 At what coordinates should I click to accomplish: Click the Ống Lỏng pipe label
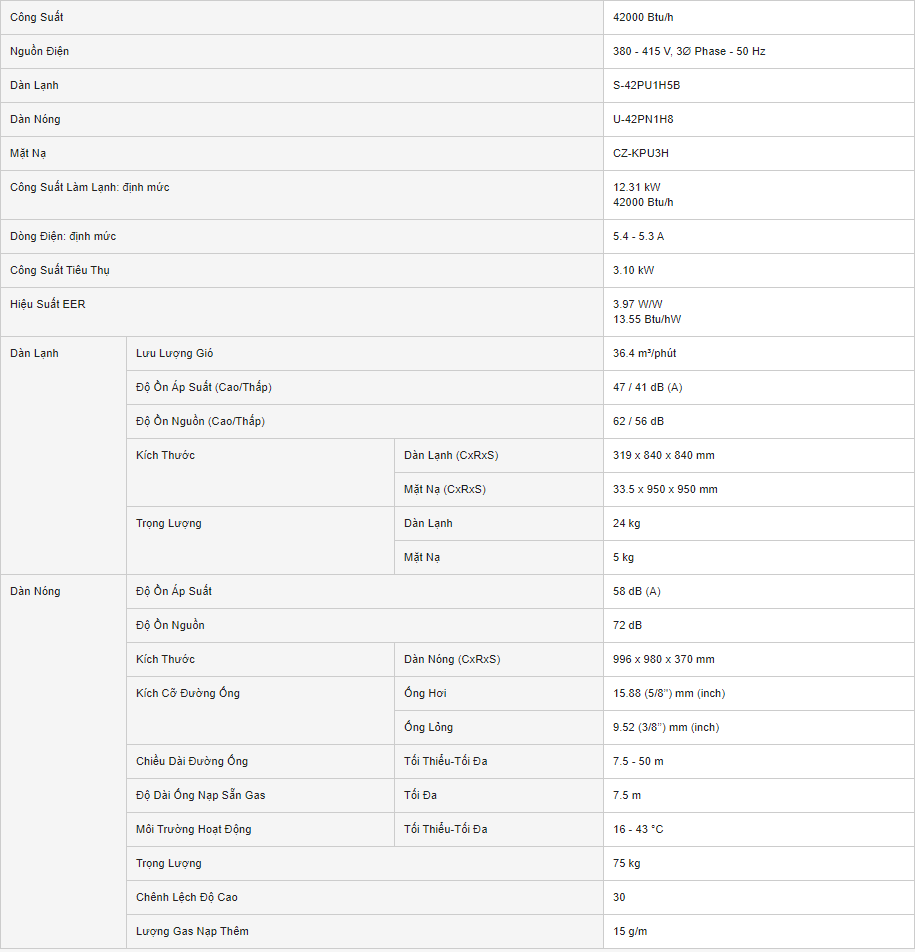[x=428, y=727]
